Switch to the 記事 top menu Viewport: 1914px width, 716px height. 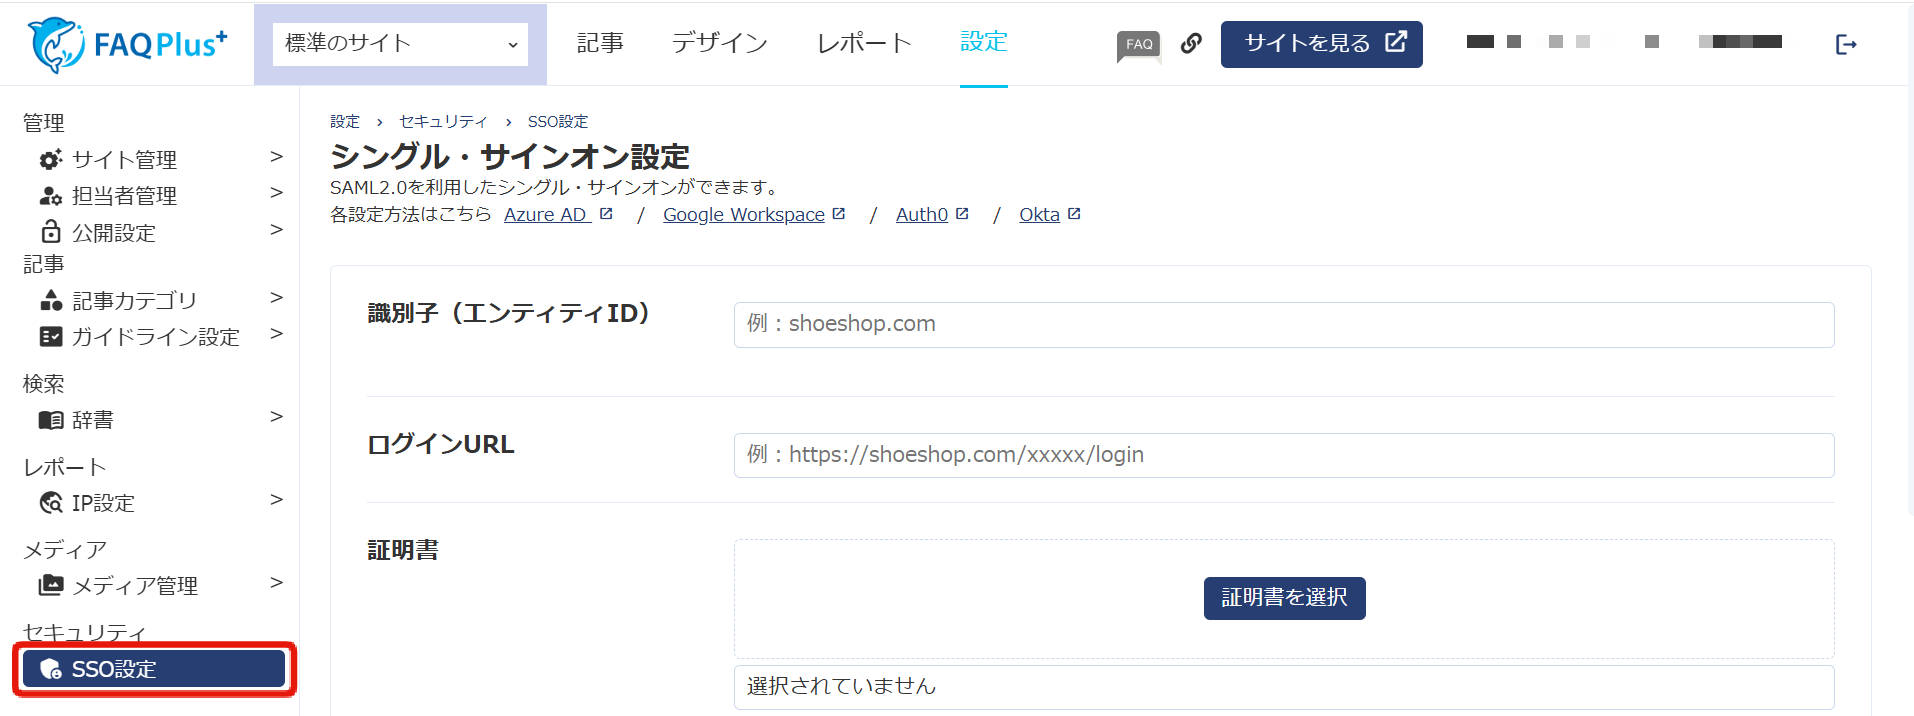[600, 43]
